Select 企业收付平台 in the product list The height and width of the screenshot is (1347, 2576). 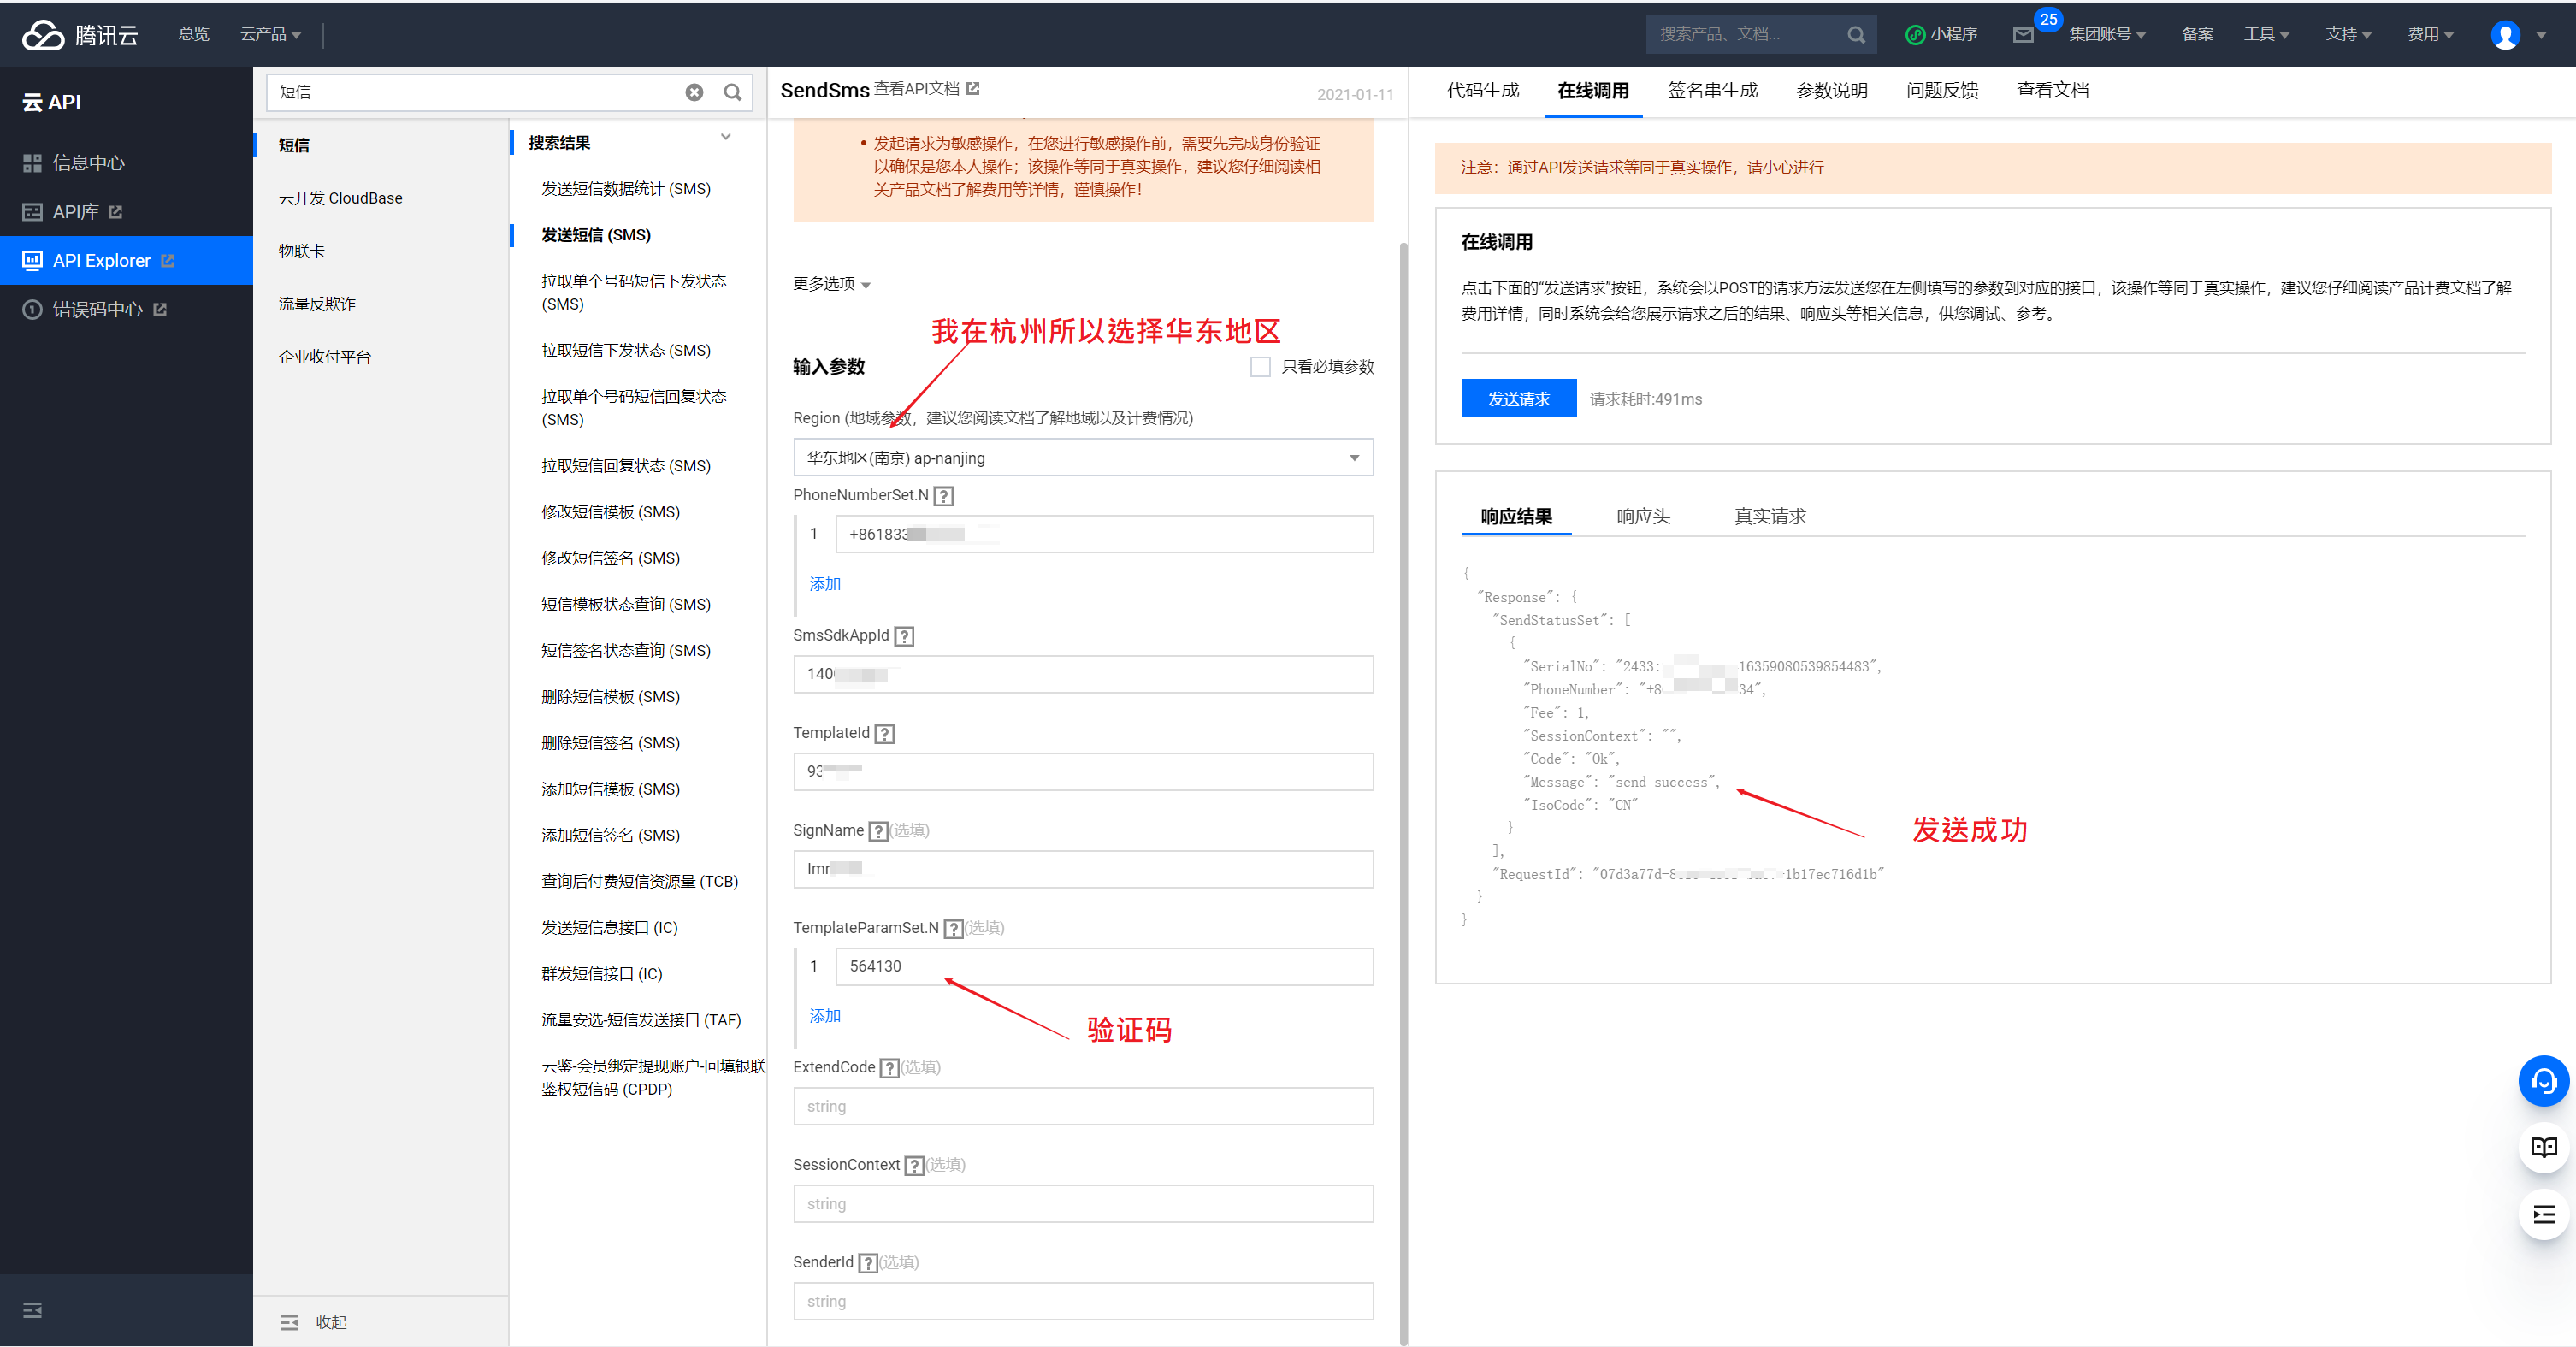[325, 357]
